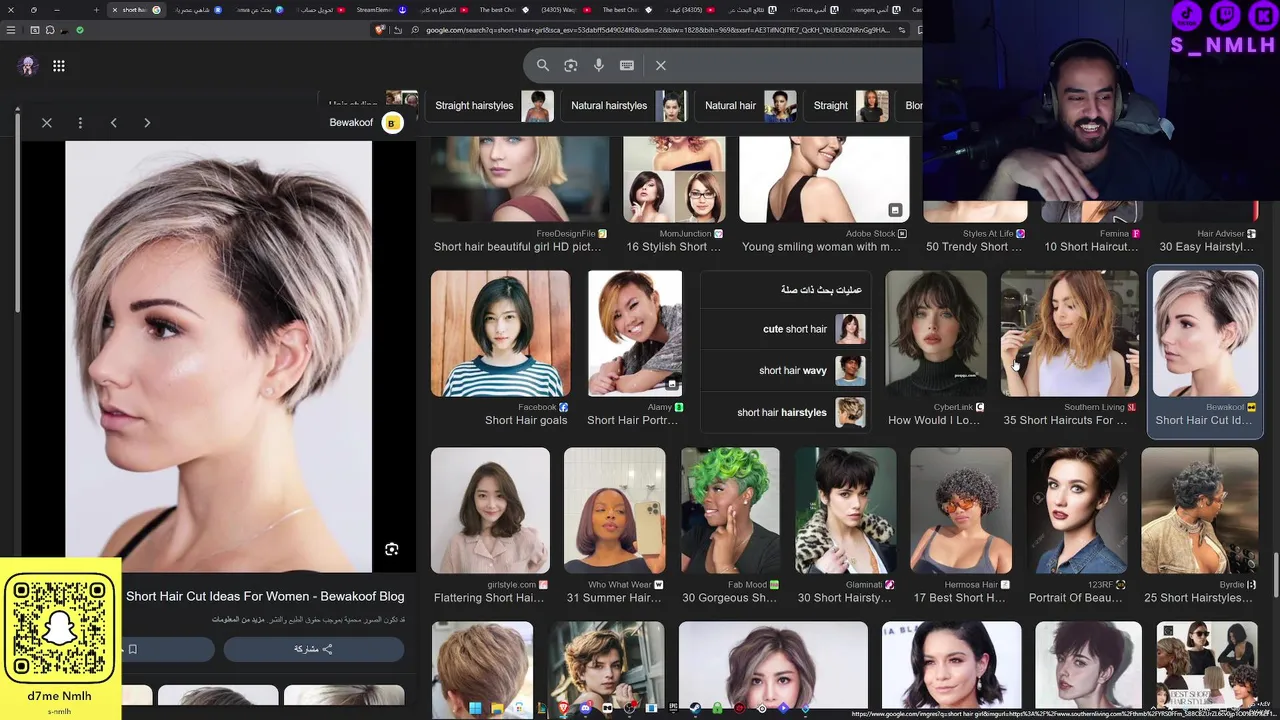This screenshot has width=1280, height=720.
Task: Open the Who What Wear 31 Summer Hair result
Action: tap(614, 526)
